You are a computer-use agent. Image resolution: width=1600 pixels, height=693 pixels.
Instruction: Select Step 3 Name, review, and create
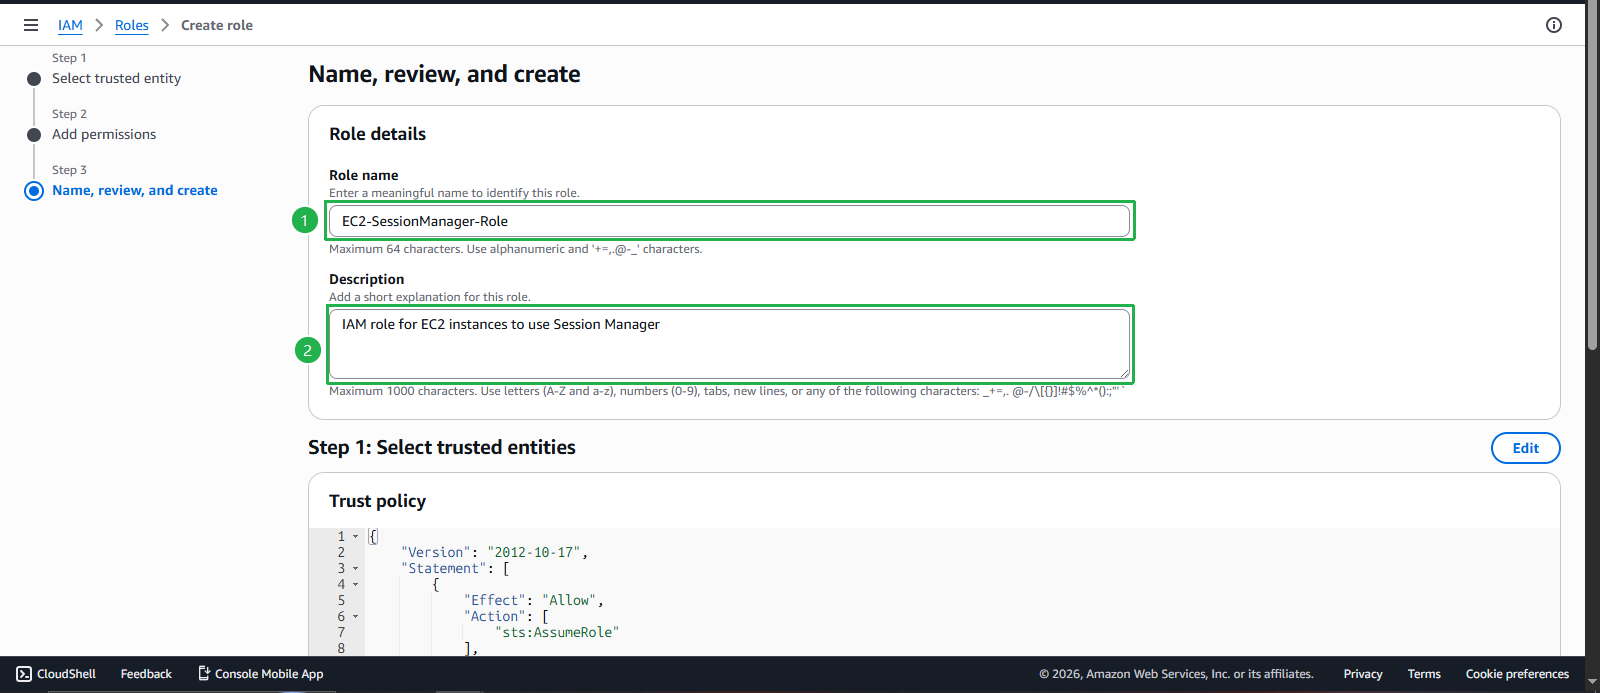click(134, 190)
